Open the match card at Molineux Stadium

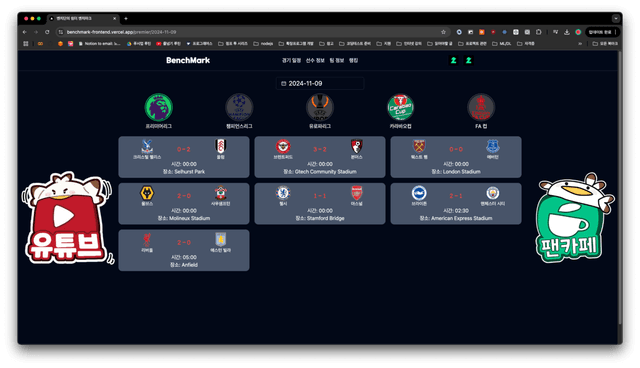pos(184,204)
